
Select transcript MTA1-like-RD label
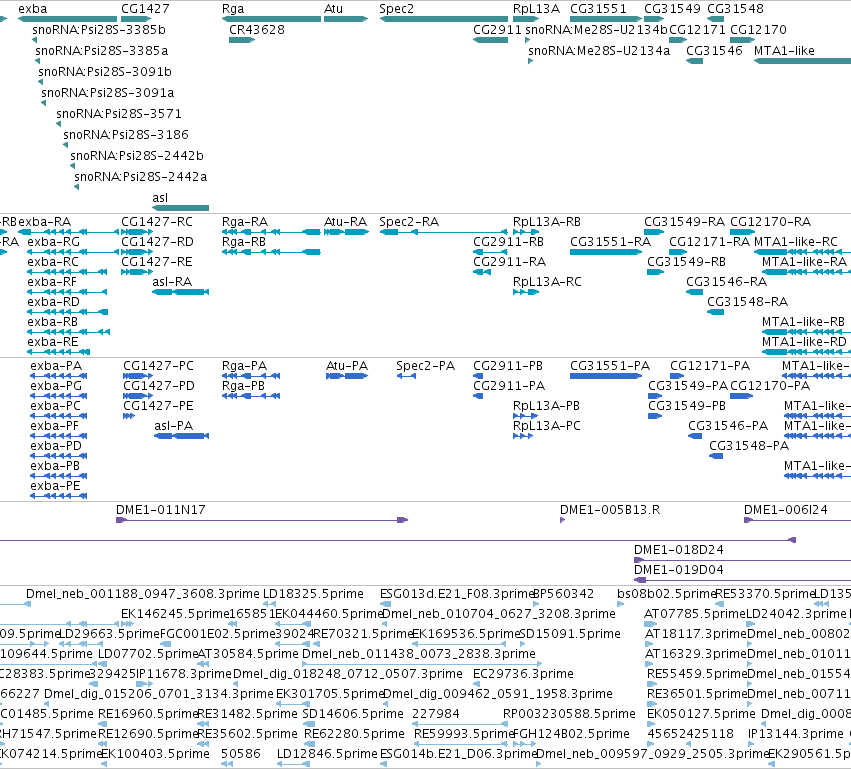tap(804, 342)
